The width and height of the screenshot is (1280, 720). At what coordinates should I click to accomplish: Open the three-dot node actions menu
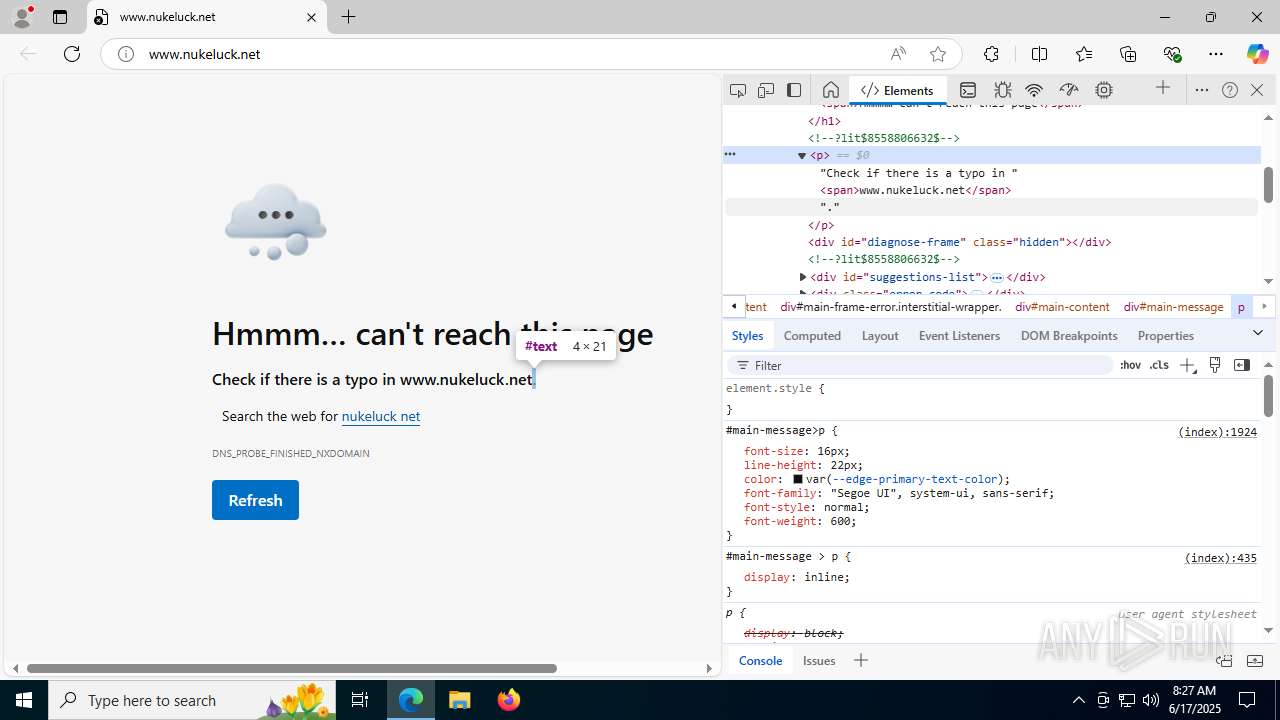click(730, 154)
